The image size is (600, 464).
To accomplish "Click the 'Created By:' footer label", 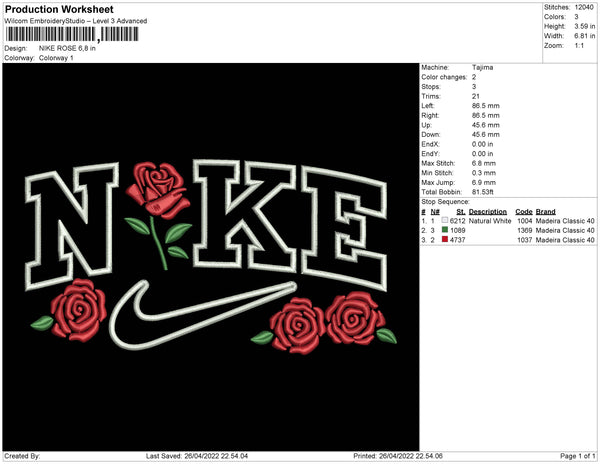I will pos(22,456).
